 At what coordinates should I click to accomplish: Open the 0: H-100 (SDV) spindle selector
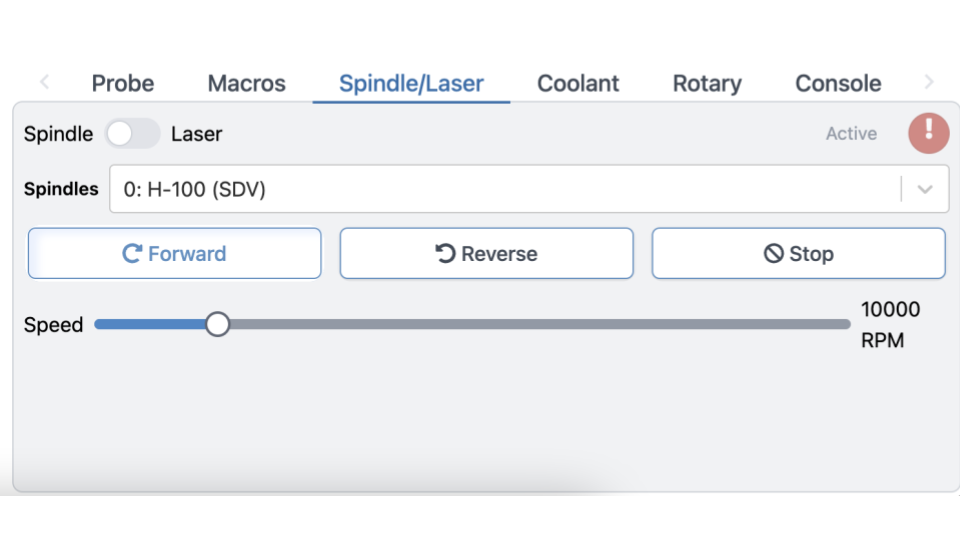pos(529,189)
